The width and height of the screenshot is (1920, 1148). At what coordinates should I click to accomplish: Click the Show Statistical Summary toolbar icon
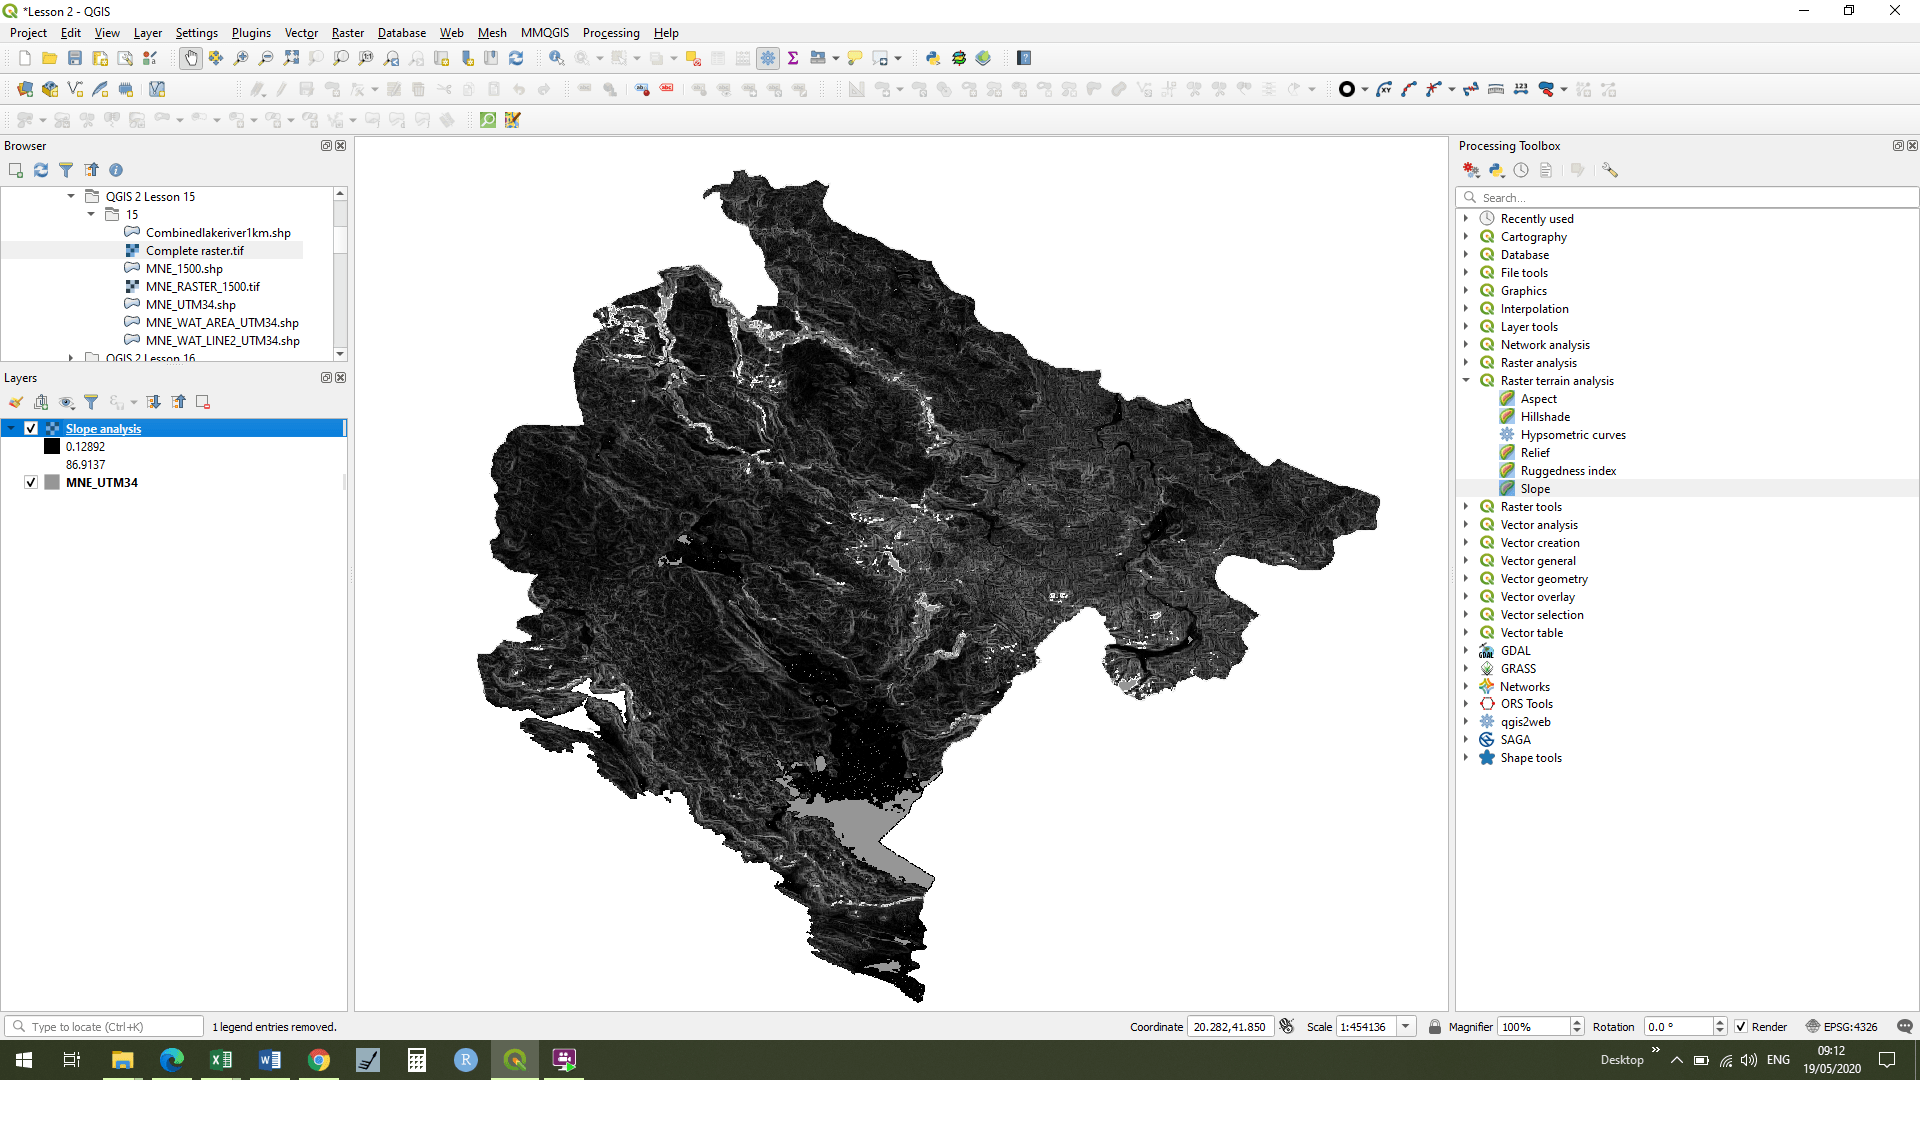tap(793, 57)
